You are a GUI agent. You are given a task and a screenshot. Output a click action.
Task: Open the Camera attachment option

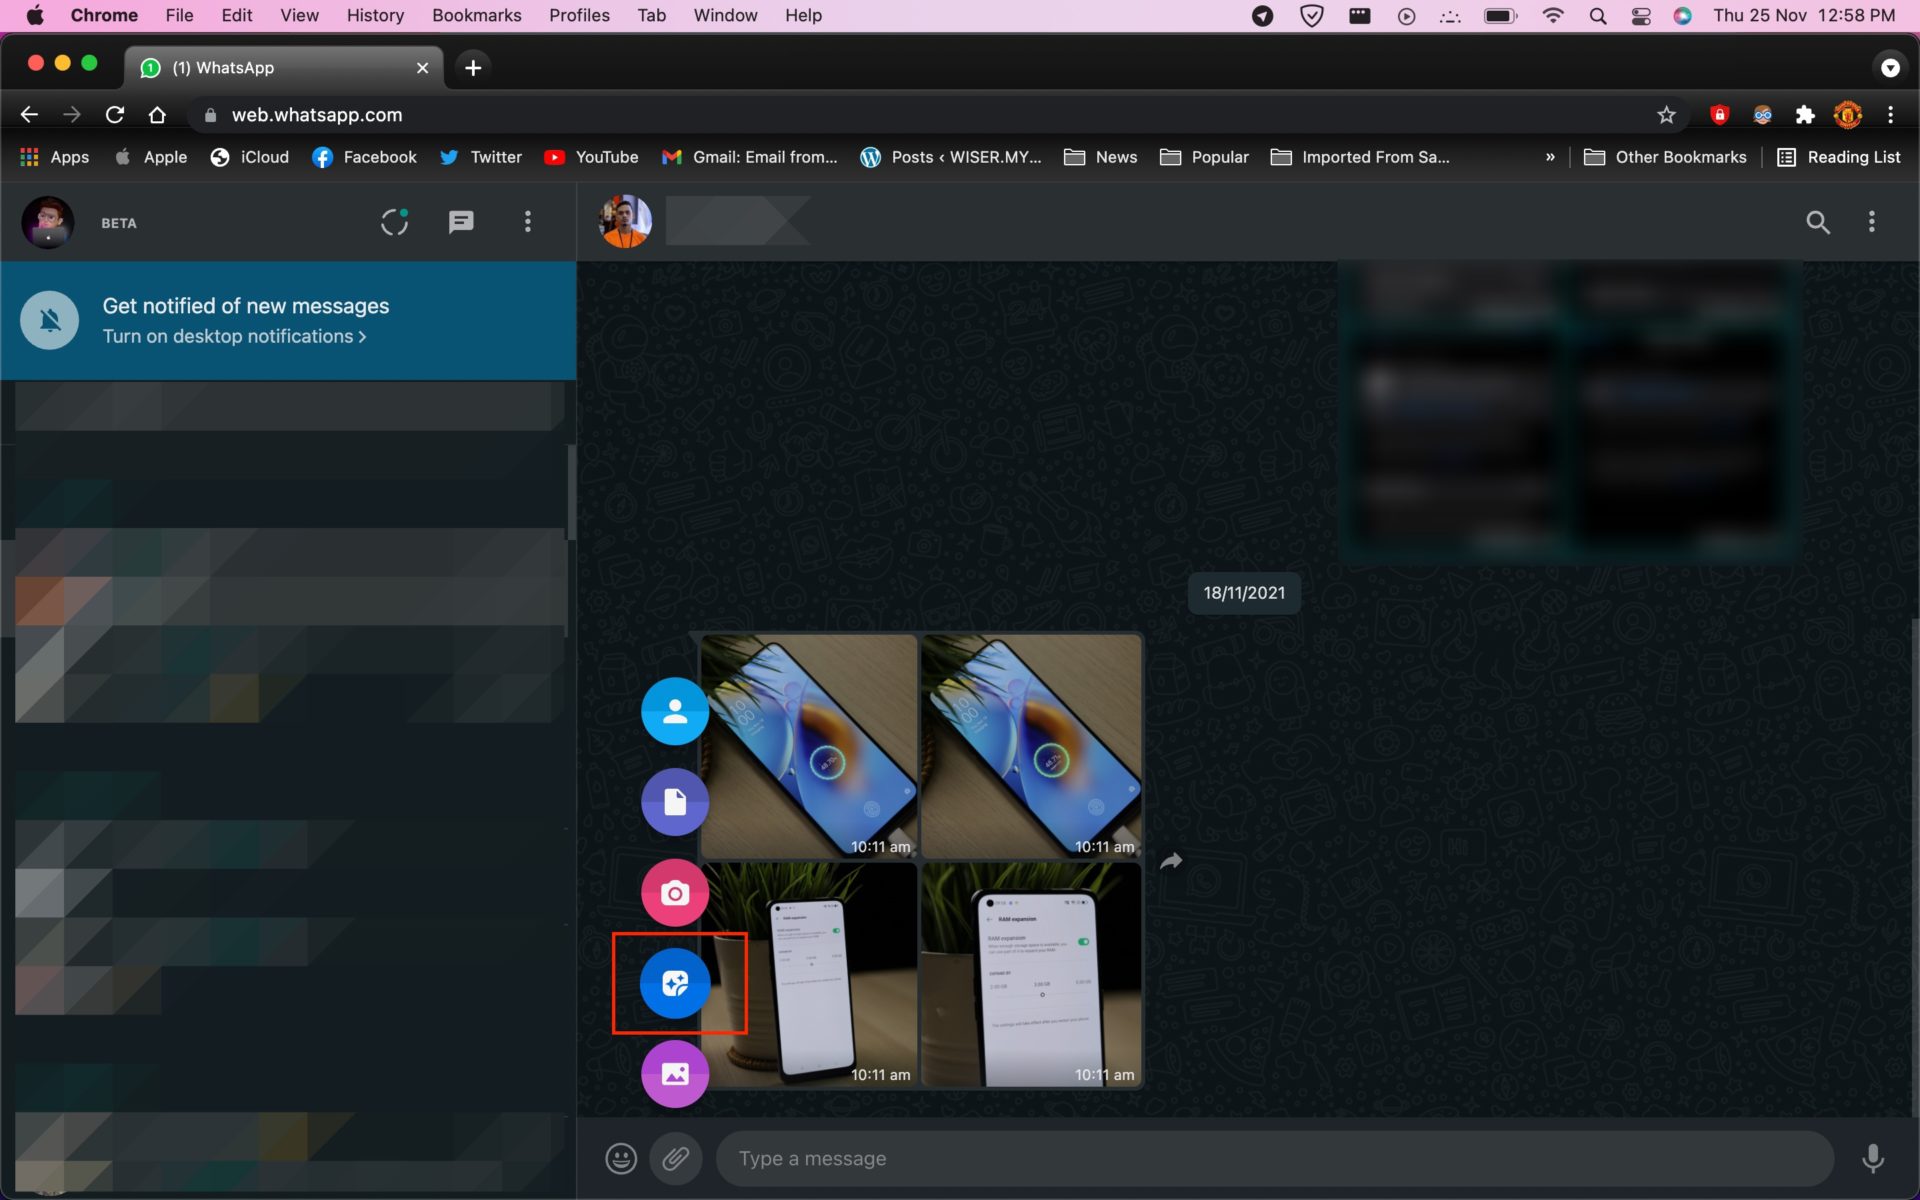click(x=675, y=893)
